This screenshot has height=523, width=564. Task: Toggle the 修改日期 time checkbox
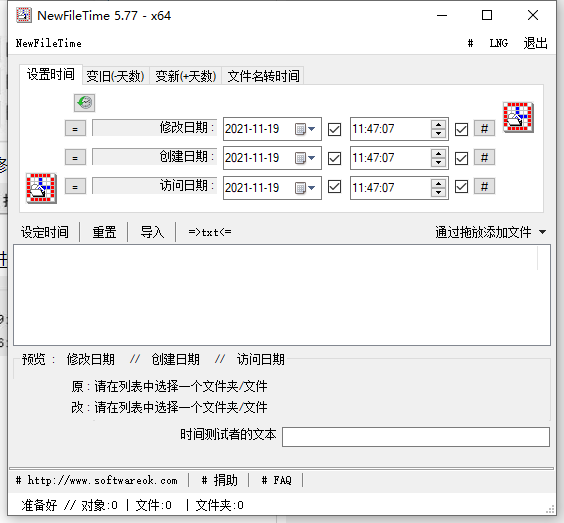click(x=461, y=129)
